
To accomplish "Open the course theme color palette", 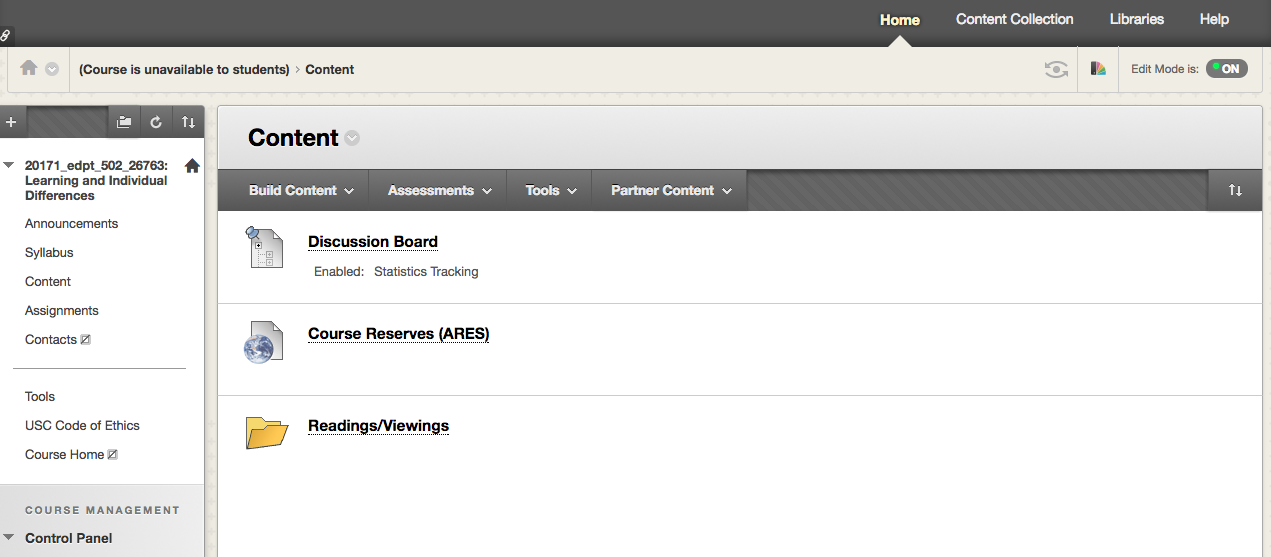I will (1098, 69).
